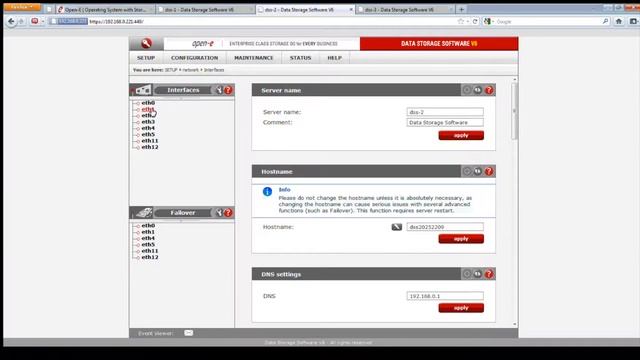Screen dimensions: 640x360
Task: Click the blue Info icon in Hostname box
Action: [x=267, y=191]
